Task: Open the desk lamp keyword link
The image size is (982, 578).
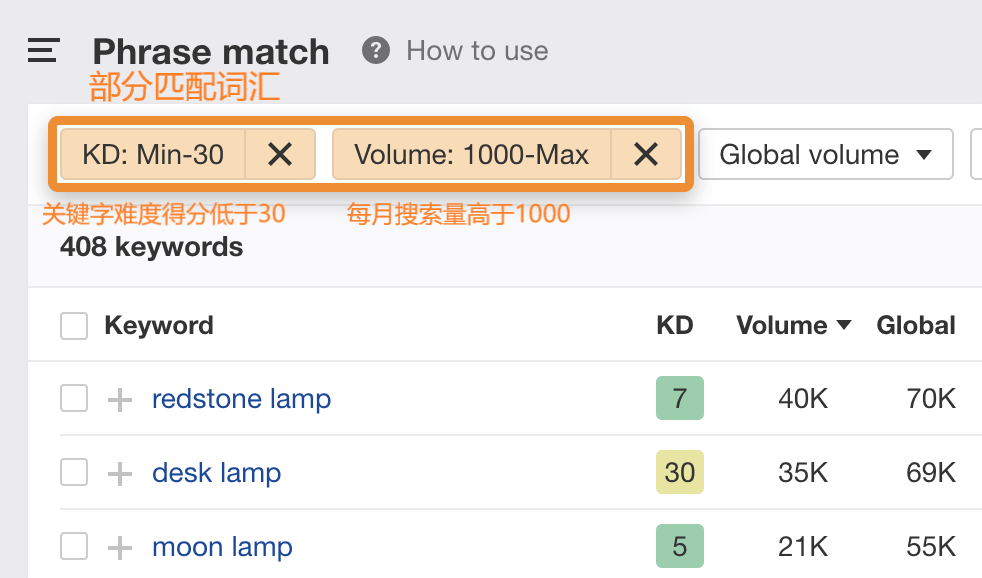Action: (216, 472)
